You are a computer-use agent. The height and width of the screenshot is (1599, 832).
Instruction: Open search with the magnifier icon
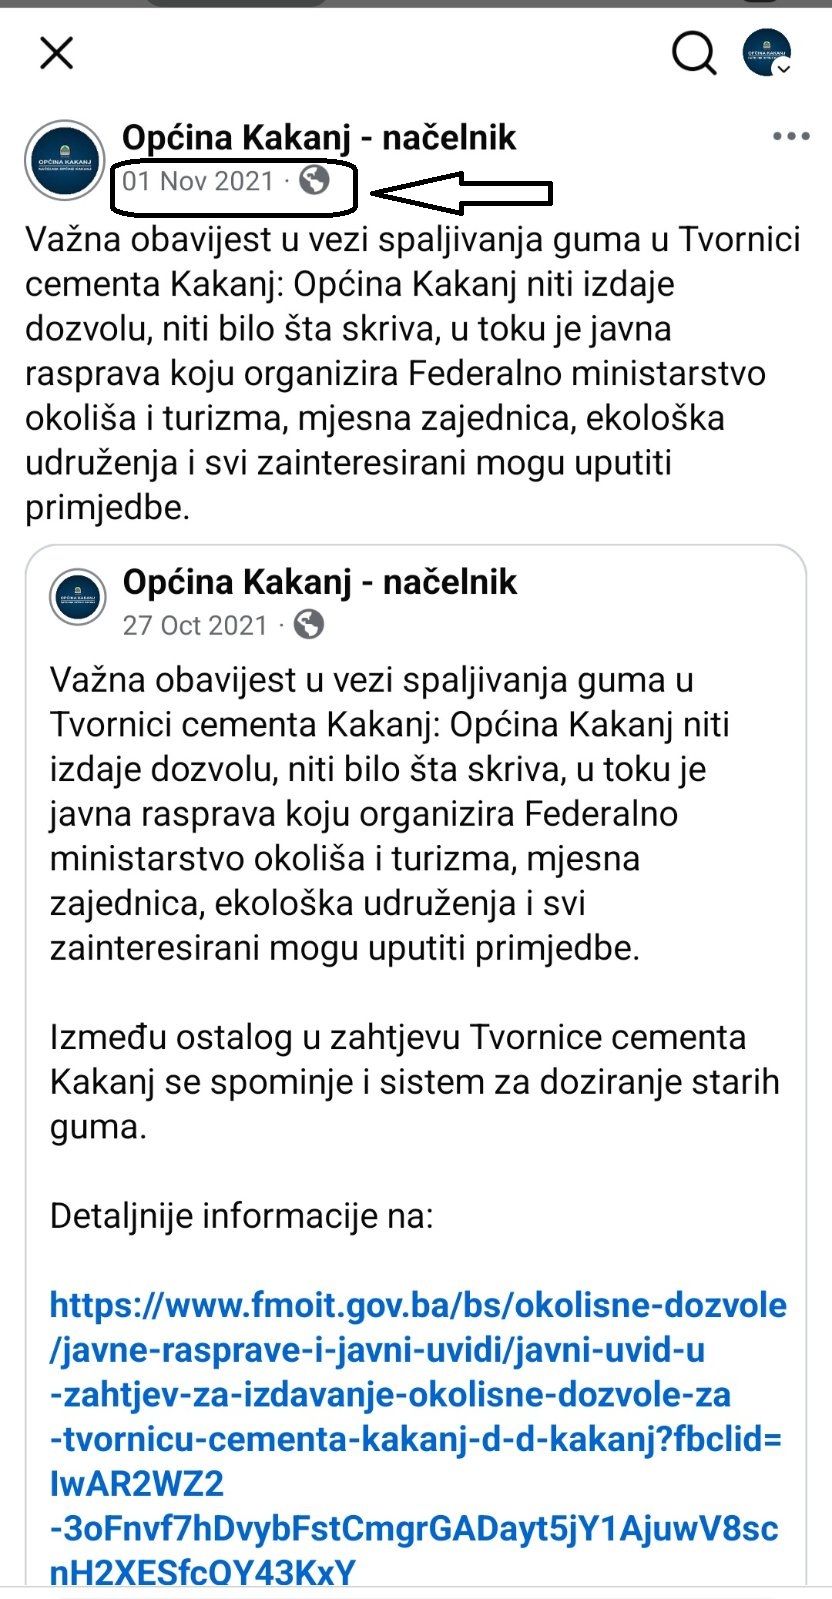(x=693, y=53)
